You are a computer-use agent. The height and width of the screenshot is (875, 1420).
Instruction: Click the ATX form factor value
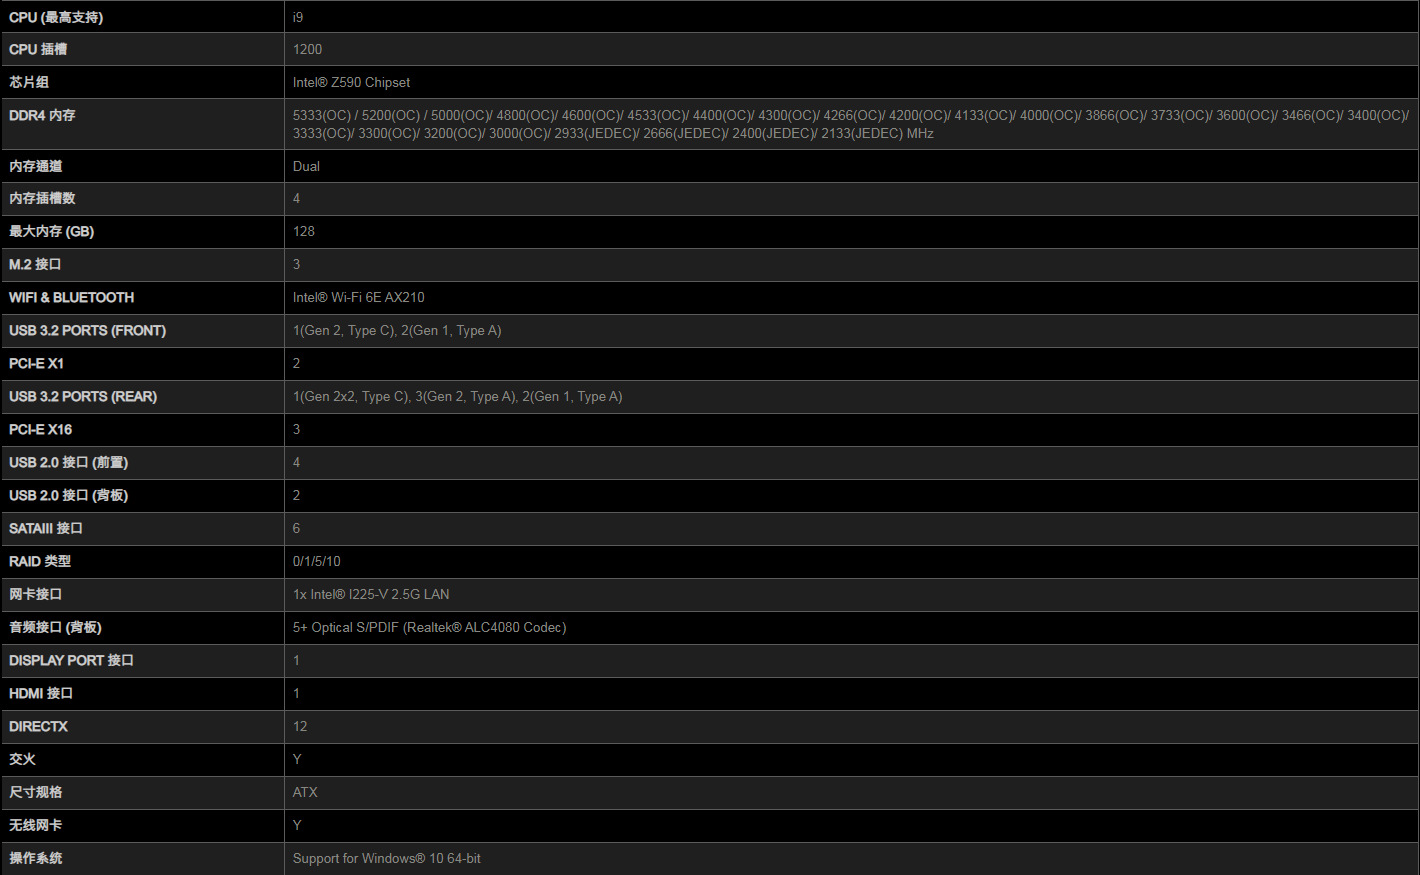(305, 792)
